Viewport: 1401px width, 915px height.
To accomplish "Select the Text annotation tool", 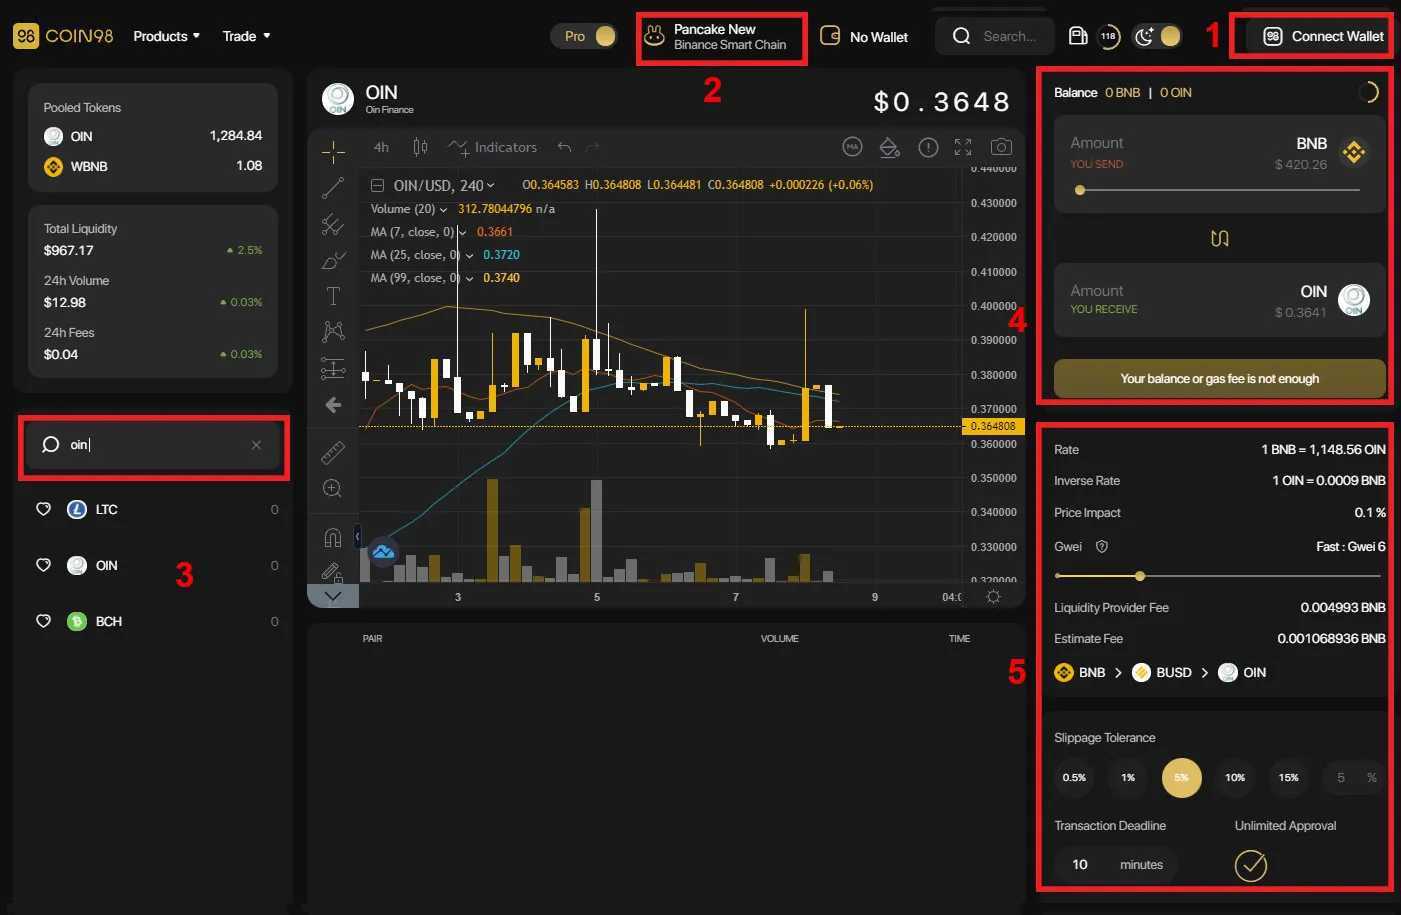I will point(333,296).
